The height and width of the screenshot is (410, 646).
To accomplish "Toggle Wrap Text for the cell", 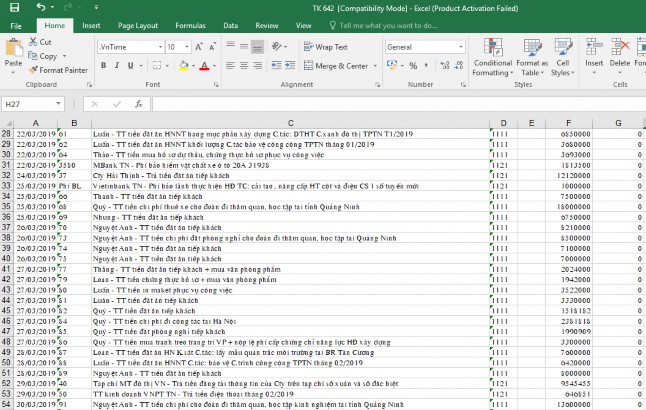I will [x=325, y=47].
